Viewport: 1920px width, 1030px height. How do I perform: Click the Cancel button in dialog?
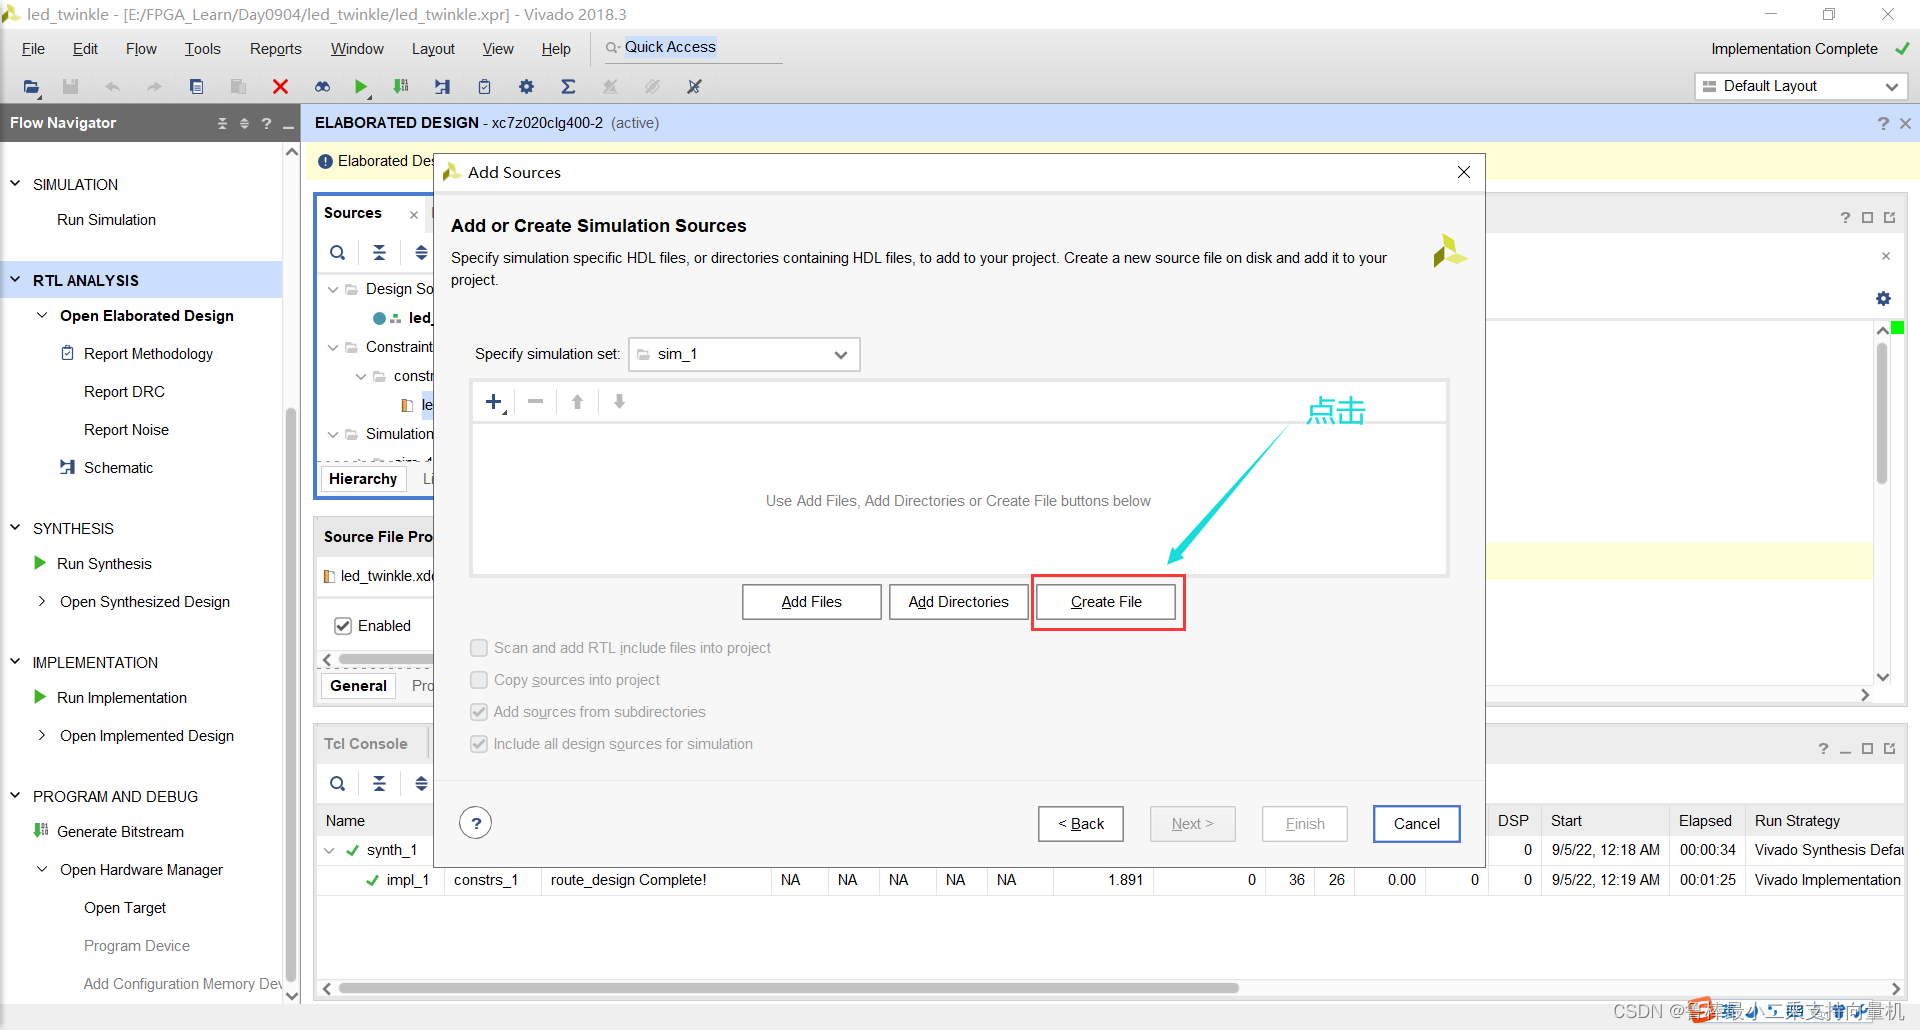[1417, 824]
